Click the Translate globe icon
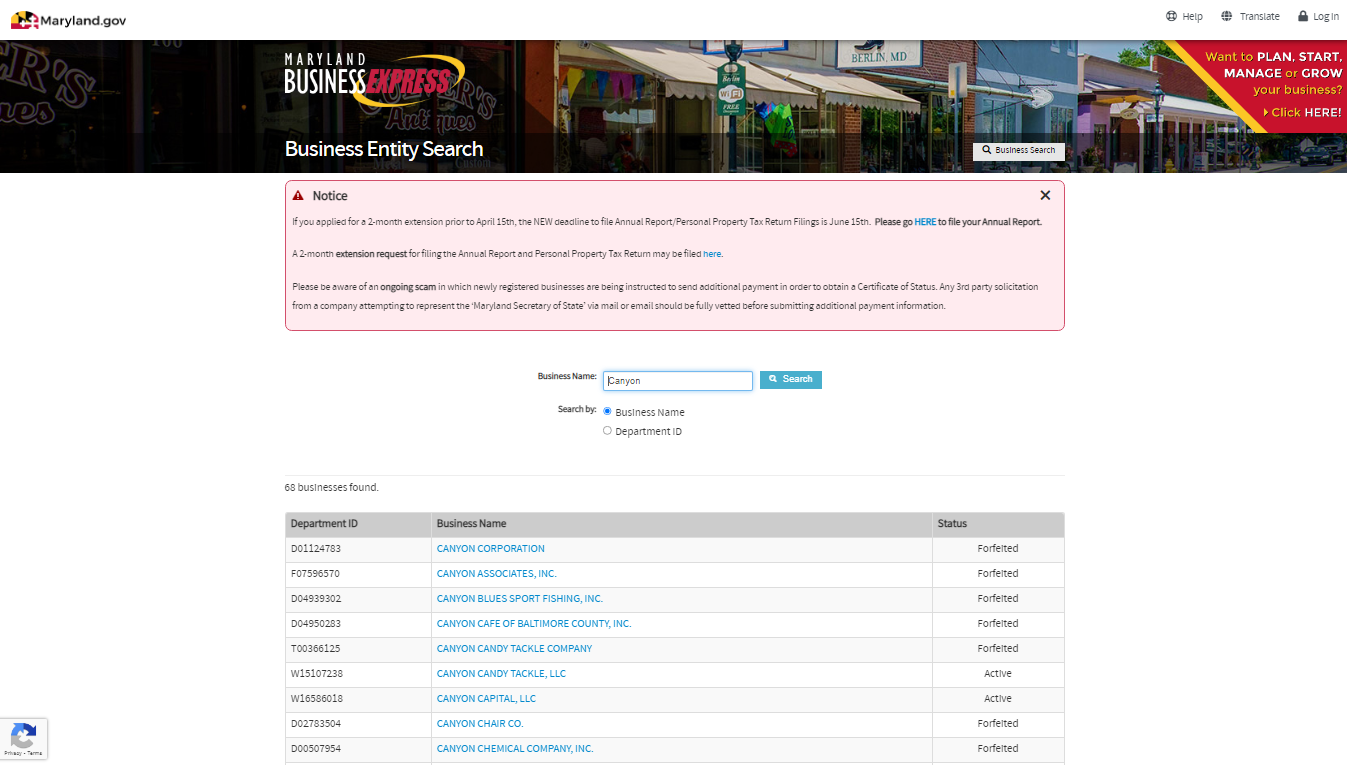 [1227, 16]
